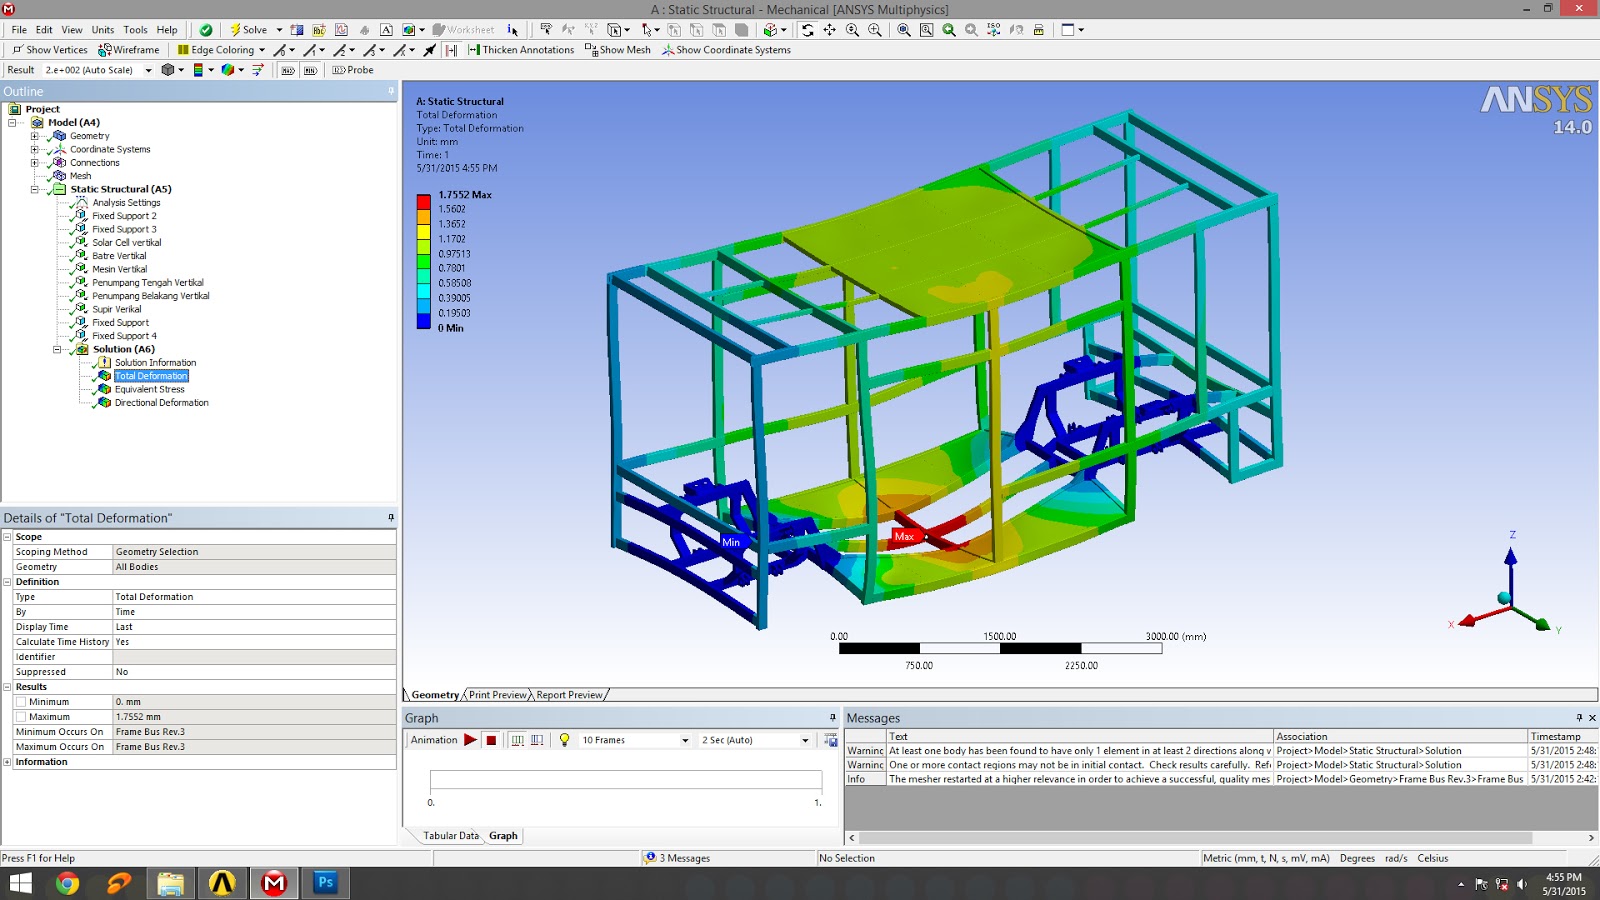The height and width of the screenshot is (900, 1600).
Task: Click the Zoom To Fit icon
Action: tap(904, 30)
